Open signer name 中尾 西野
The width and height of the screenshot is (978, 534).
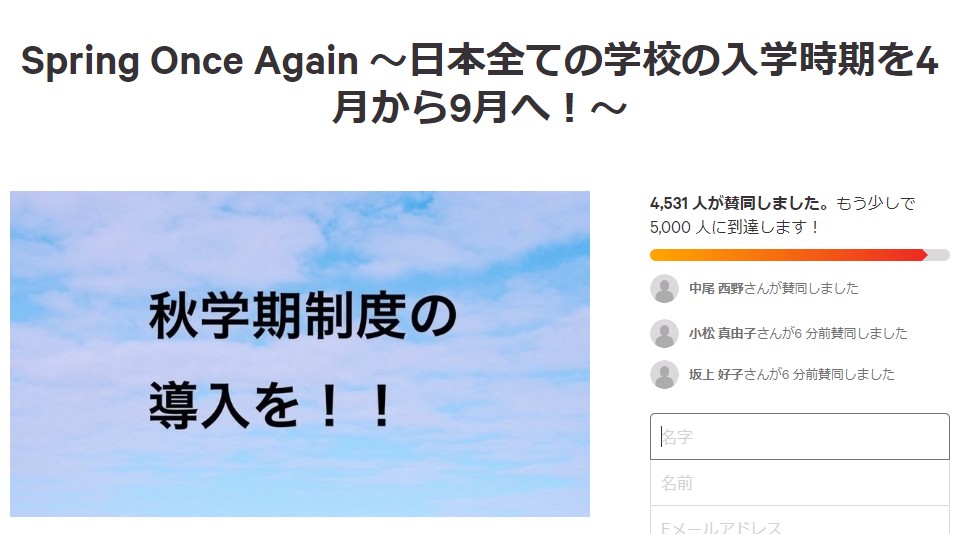pyautogui.click(x=716, y=288)
